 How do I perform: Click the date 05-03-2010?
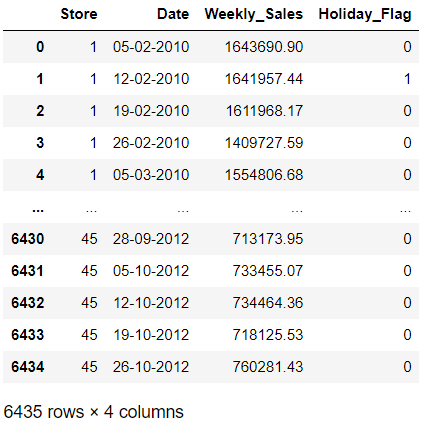pos(151,175)
